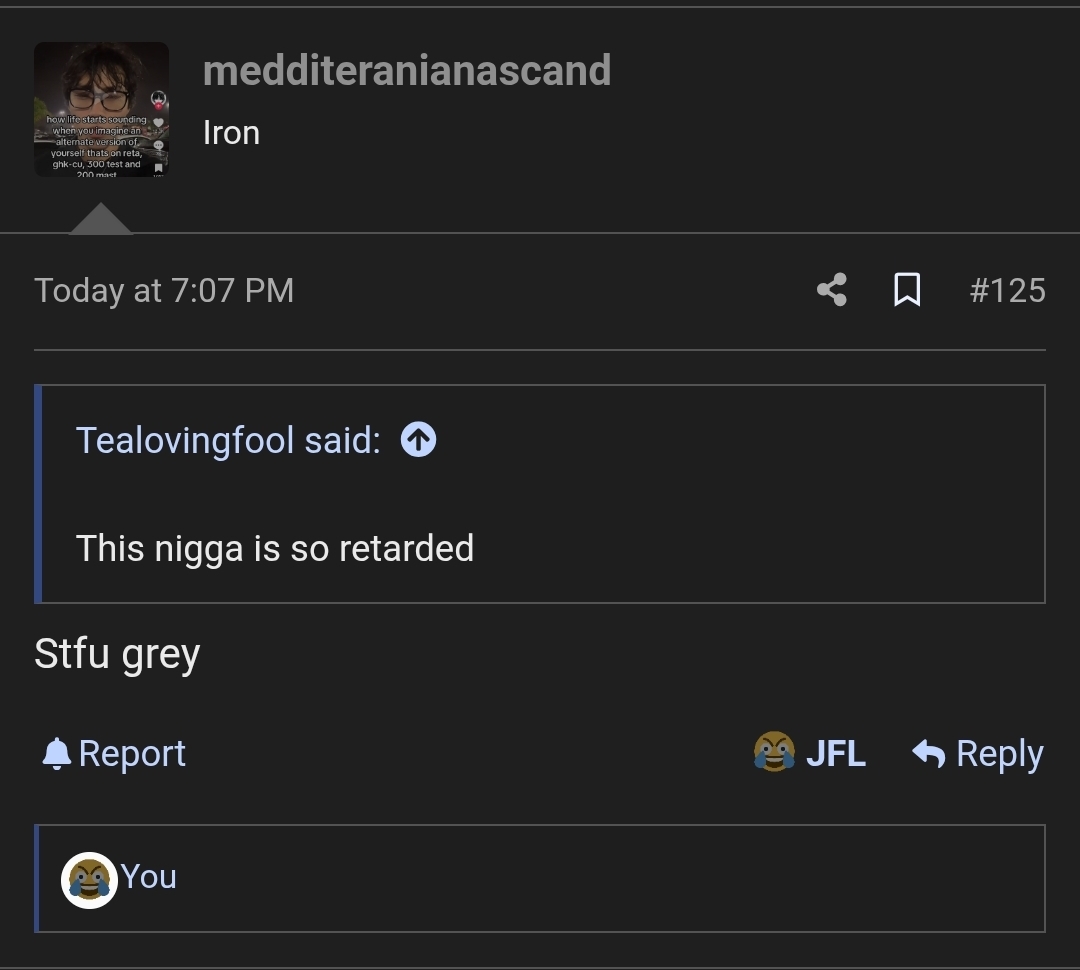Click the "Tealovingfool said:" quote header
The image size is (1080, 970).
point(228,439)
